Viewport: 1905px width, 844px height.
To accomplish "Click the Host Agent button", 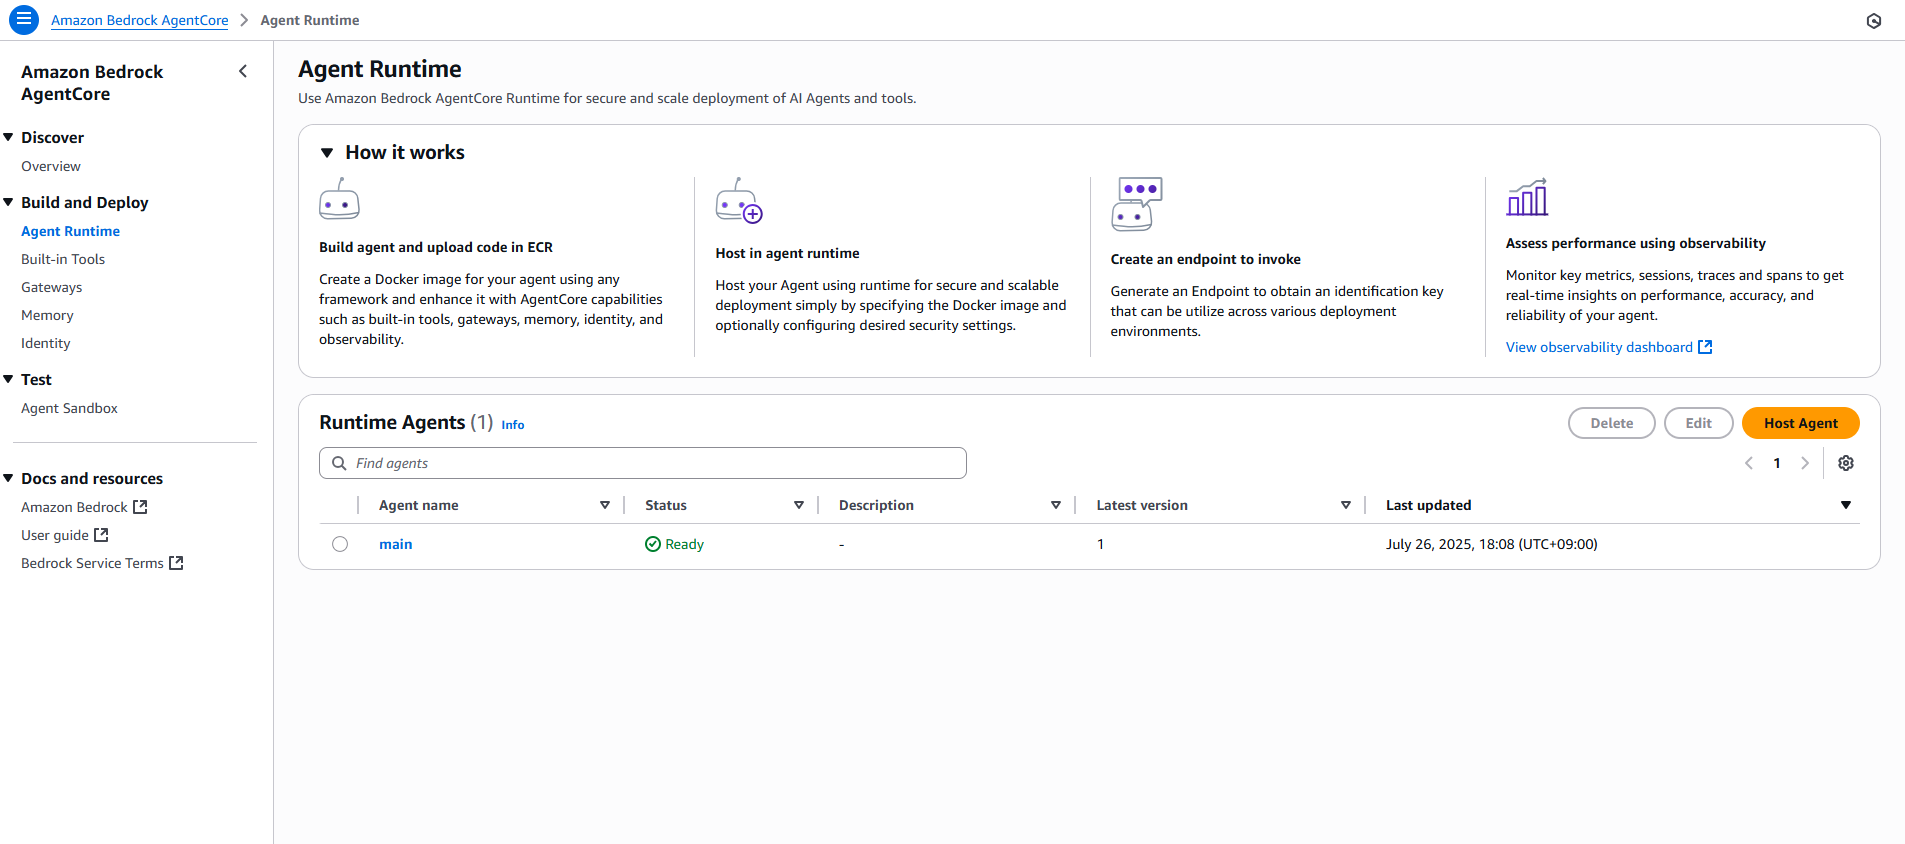I will (1800, 423).
